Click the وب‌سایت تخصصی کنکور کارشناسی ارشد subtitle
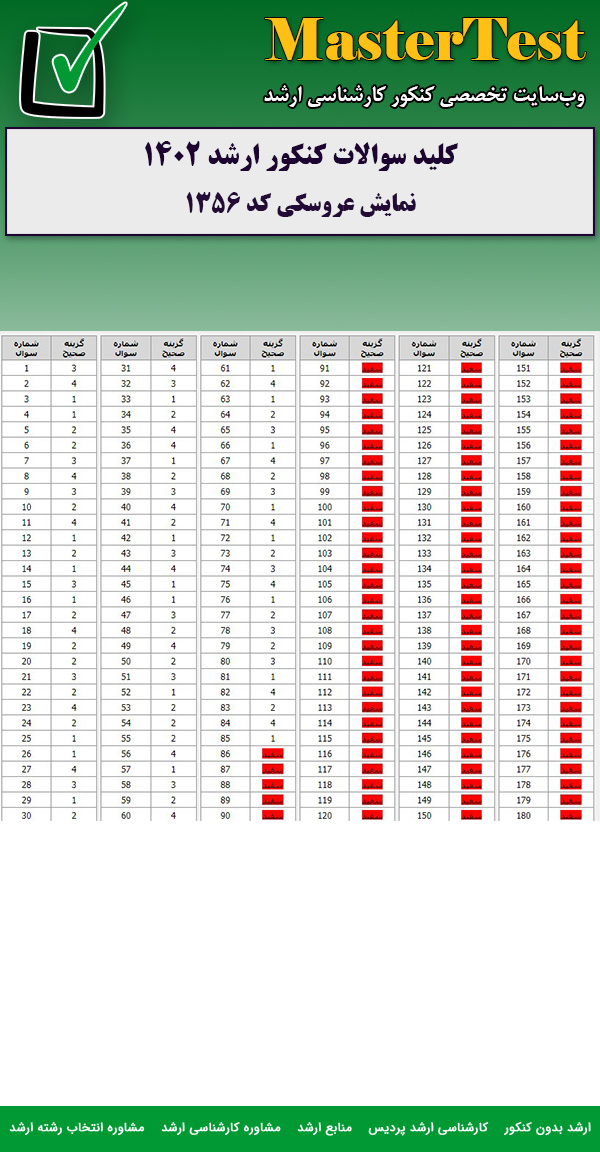Screen dimensions: 600x1152 424,95
